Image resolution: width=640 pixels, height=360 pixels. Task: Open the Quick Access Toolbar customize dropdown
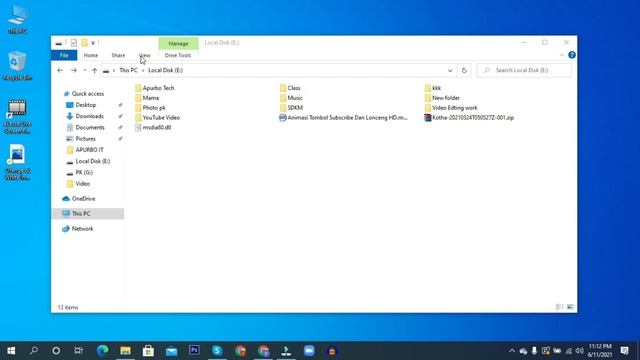tap(93, 43)
